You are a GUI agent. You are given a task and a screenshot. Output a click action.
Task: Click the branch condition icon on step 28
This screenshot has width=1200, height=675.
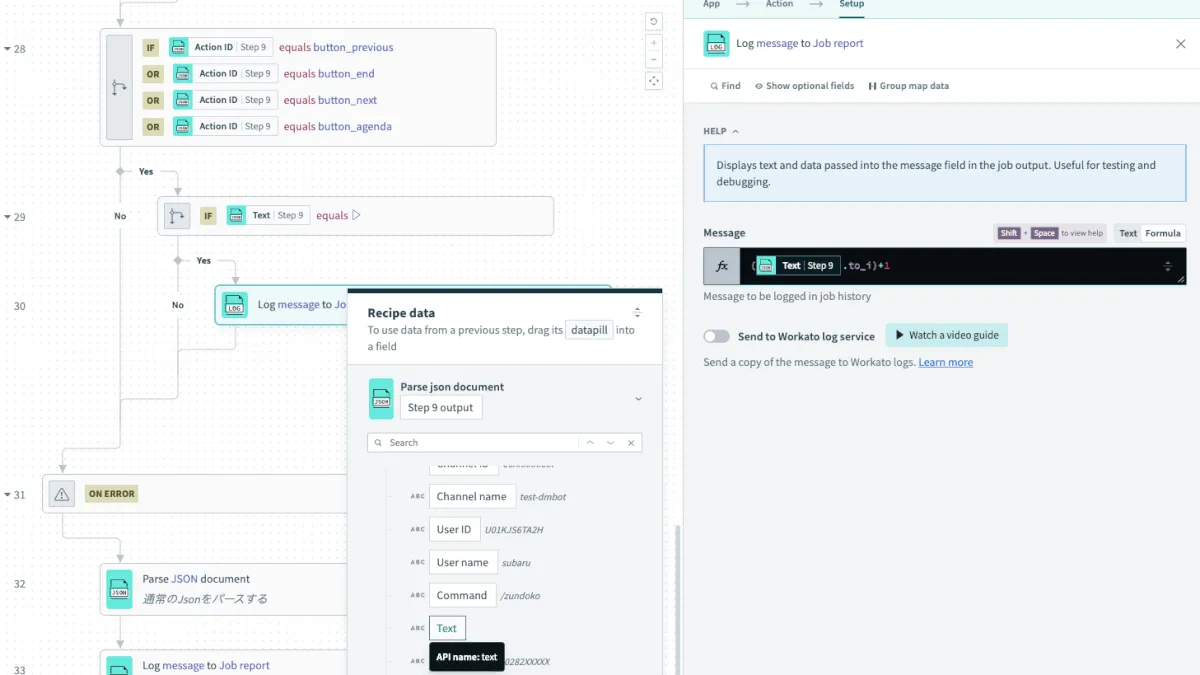pyautogui.click(x=119, y=87)
